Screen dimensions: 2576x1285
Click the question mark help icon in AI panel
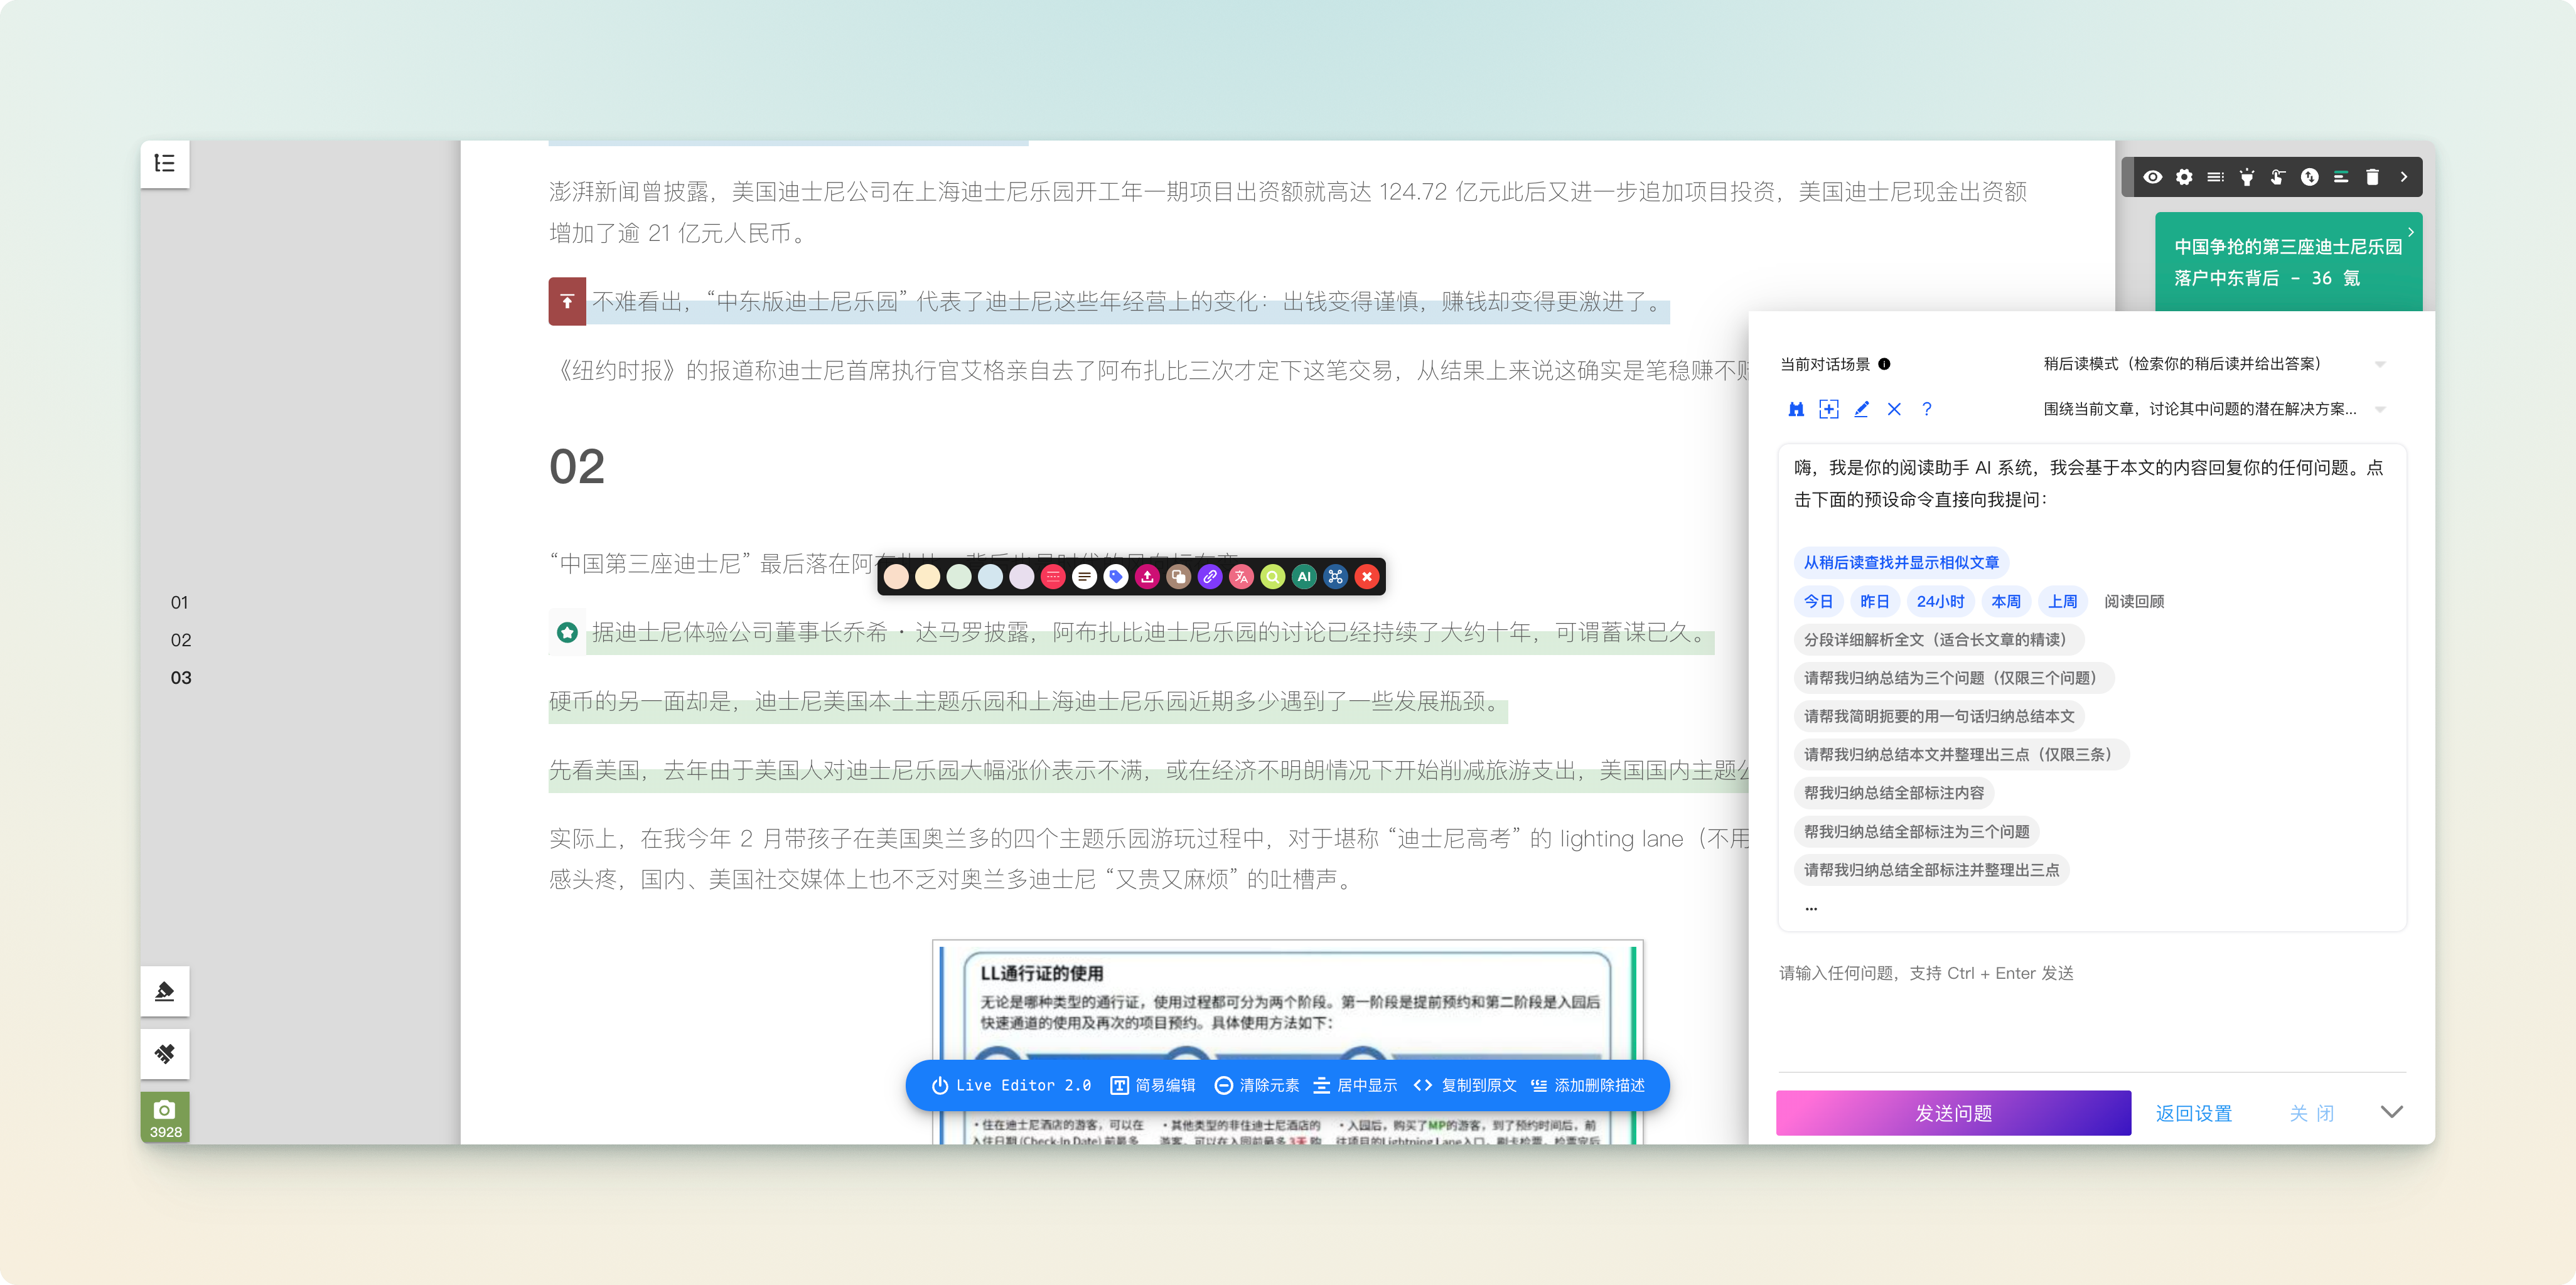pos(1927,409)
